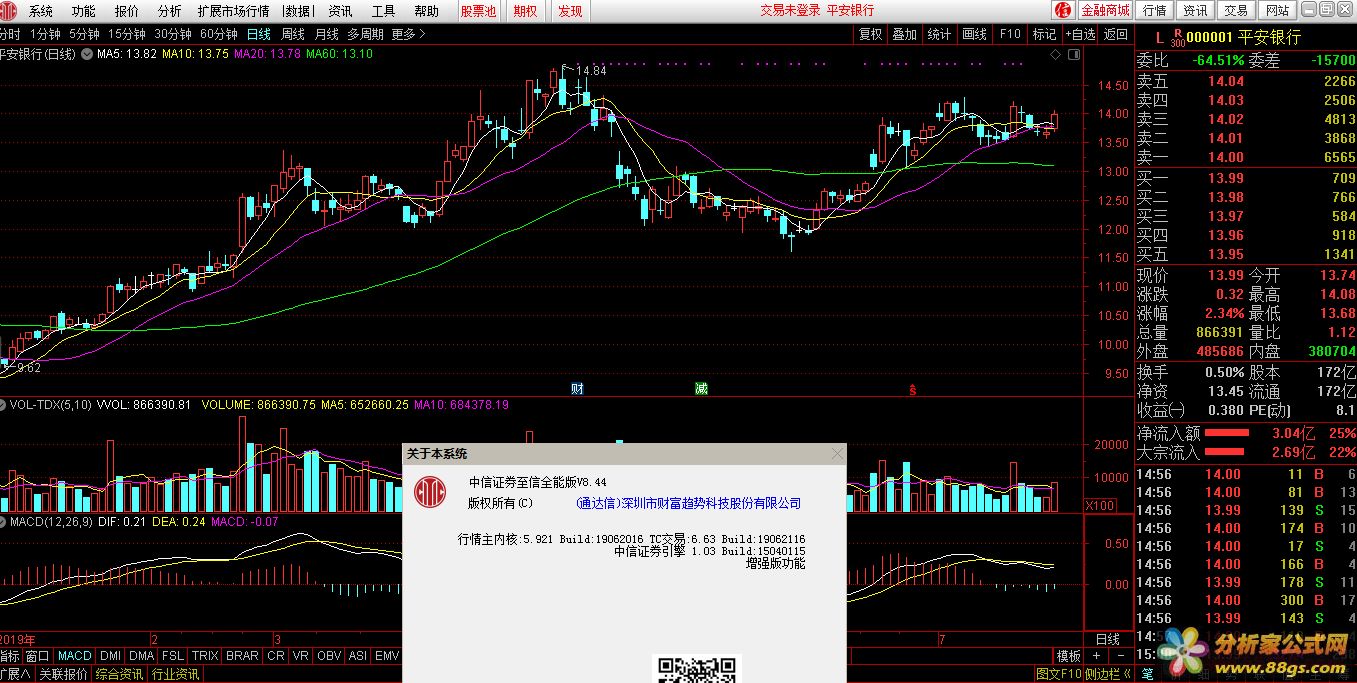This screenshot has width=1357, height=683.
Task: Click the 交易 top-right button
Action: [x=1236, y=10]
